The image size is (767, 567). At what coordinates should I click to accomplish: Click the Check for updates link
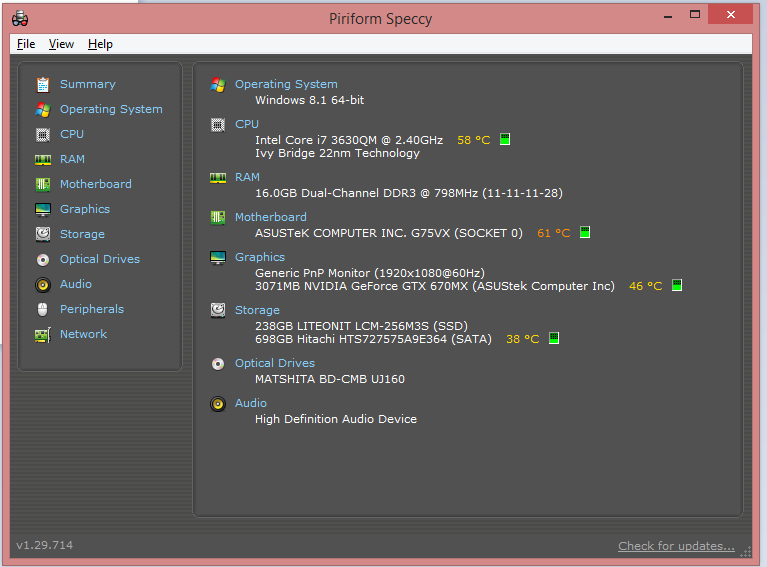[676, 546]
